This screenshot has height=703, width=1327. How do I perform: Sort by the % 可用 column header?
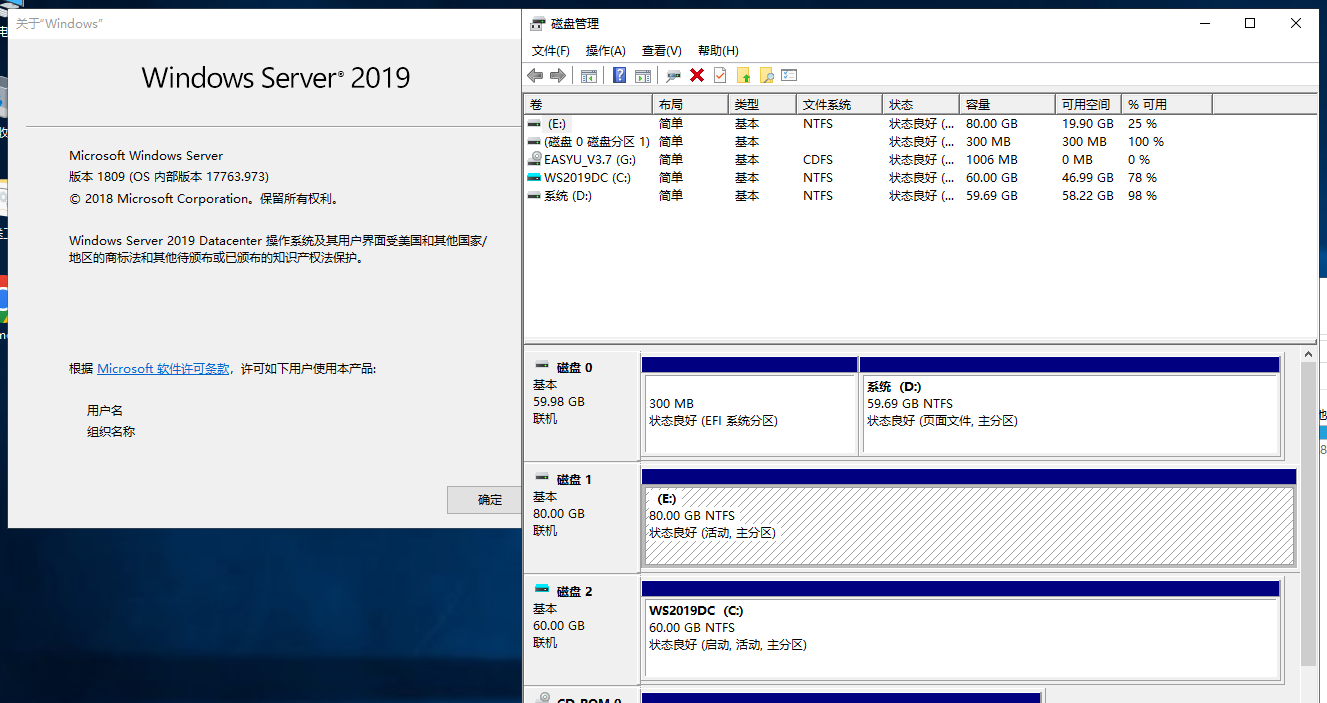[x=1167, y=104]
